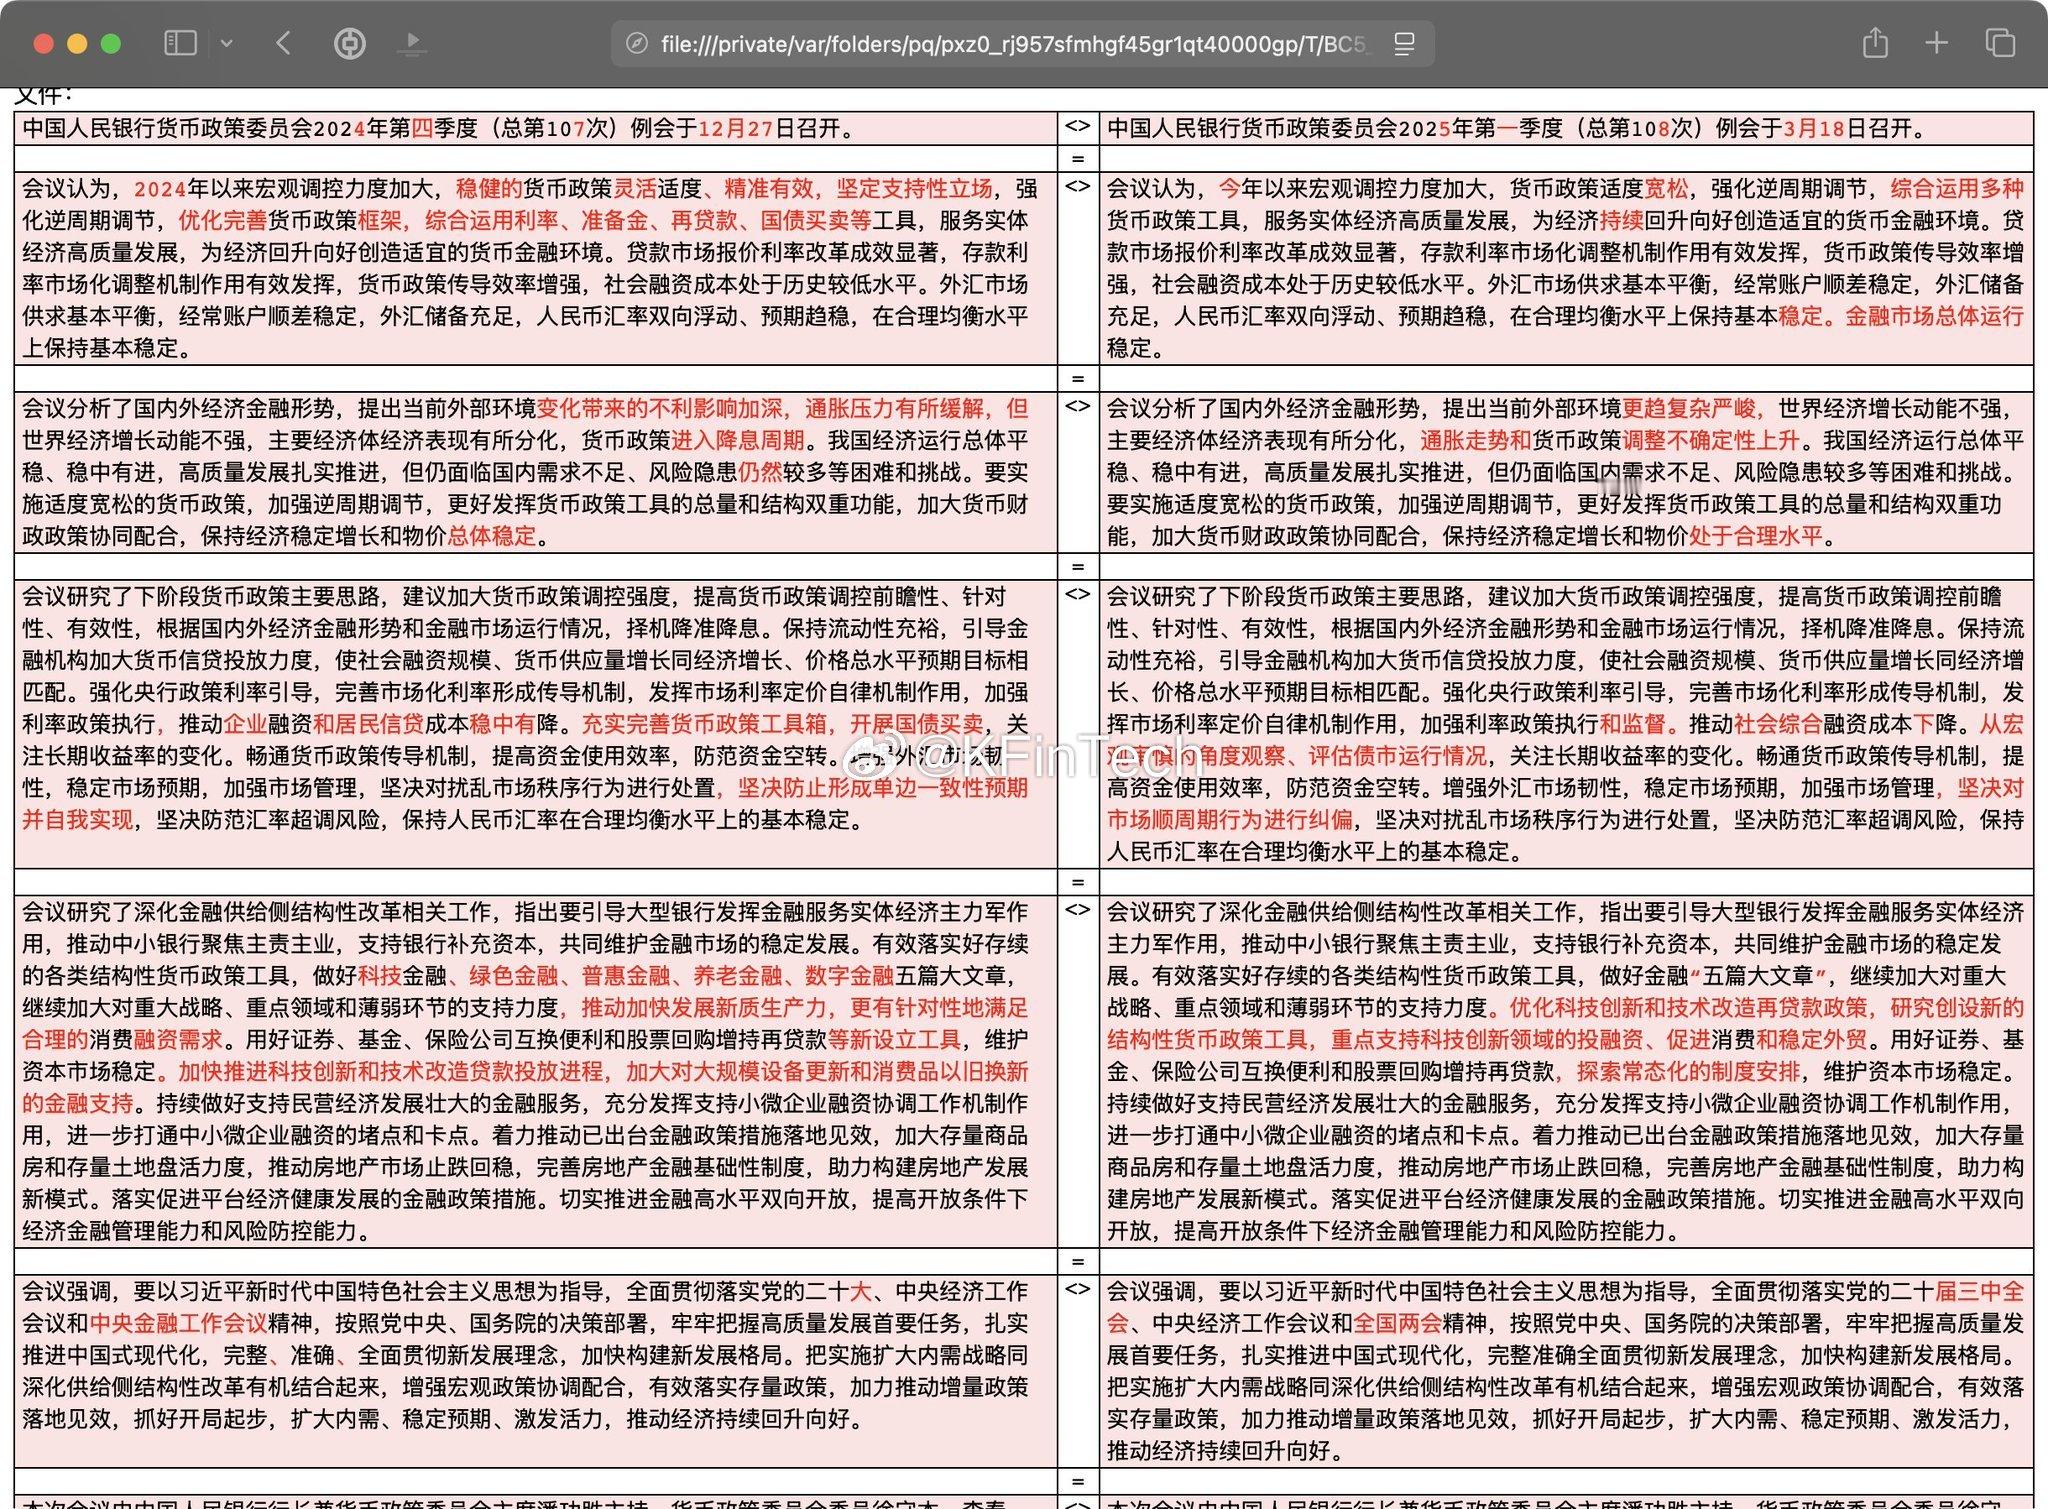Click the '<>' marker beside the 2024年第四季度 row
2048x1509 pixels.
(x=1077, y=126)
